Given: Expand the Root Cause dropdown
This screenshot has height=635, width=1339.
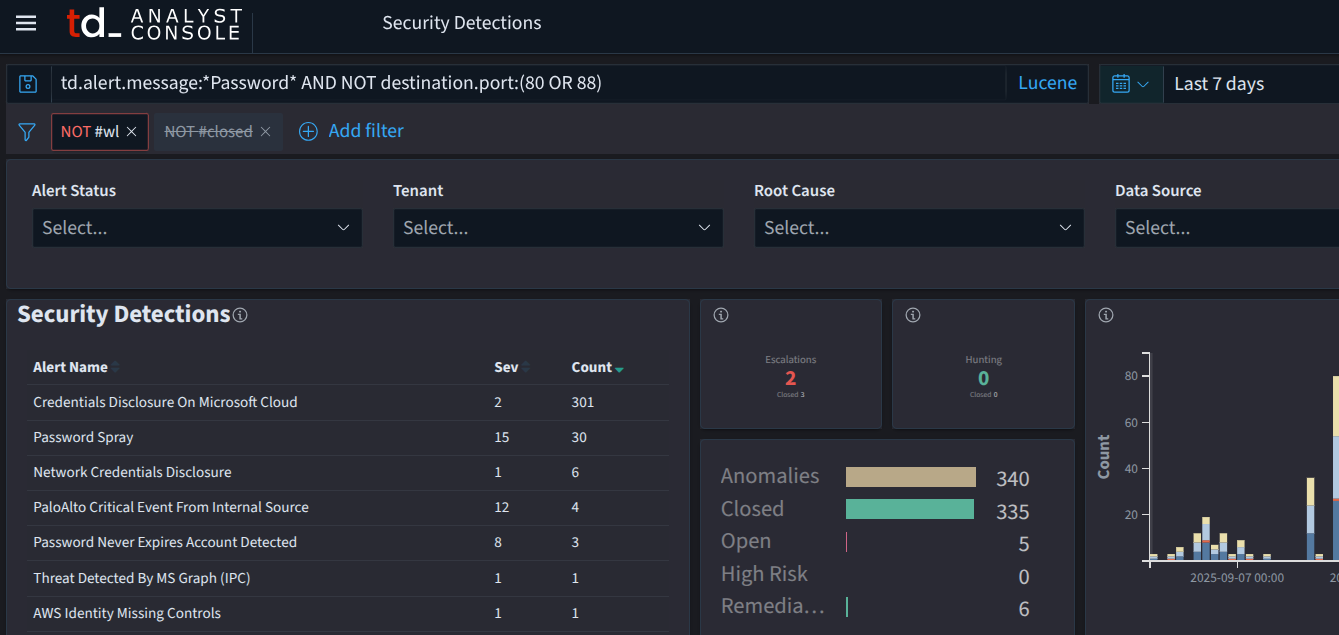Looking at the screenshot, I should pos(918,228).
